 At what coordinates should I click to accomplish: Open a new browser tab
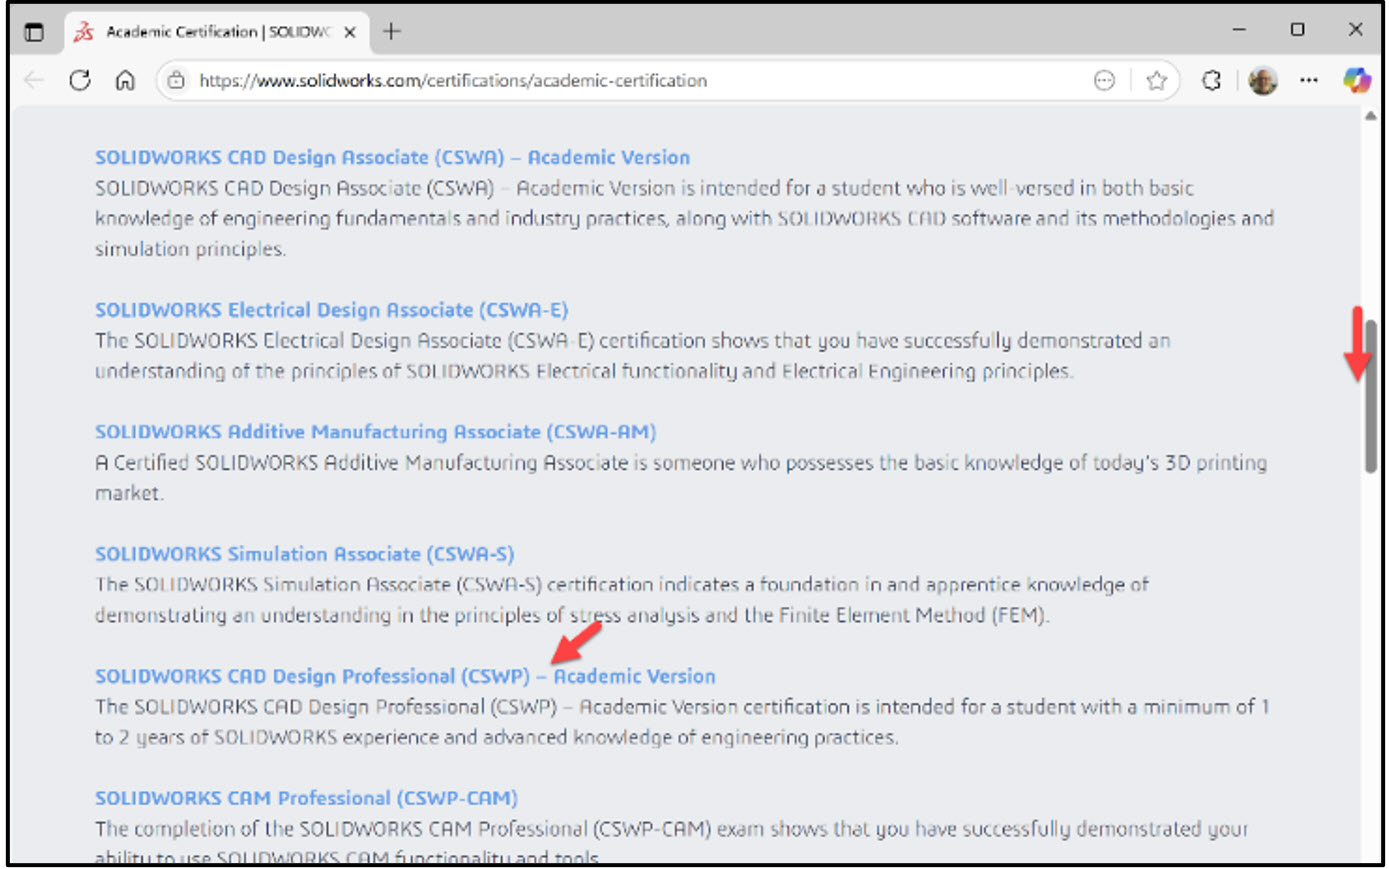tap(392, 31)
